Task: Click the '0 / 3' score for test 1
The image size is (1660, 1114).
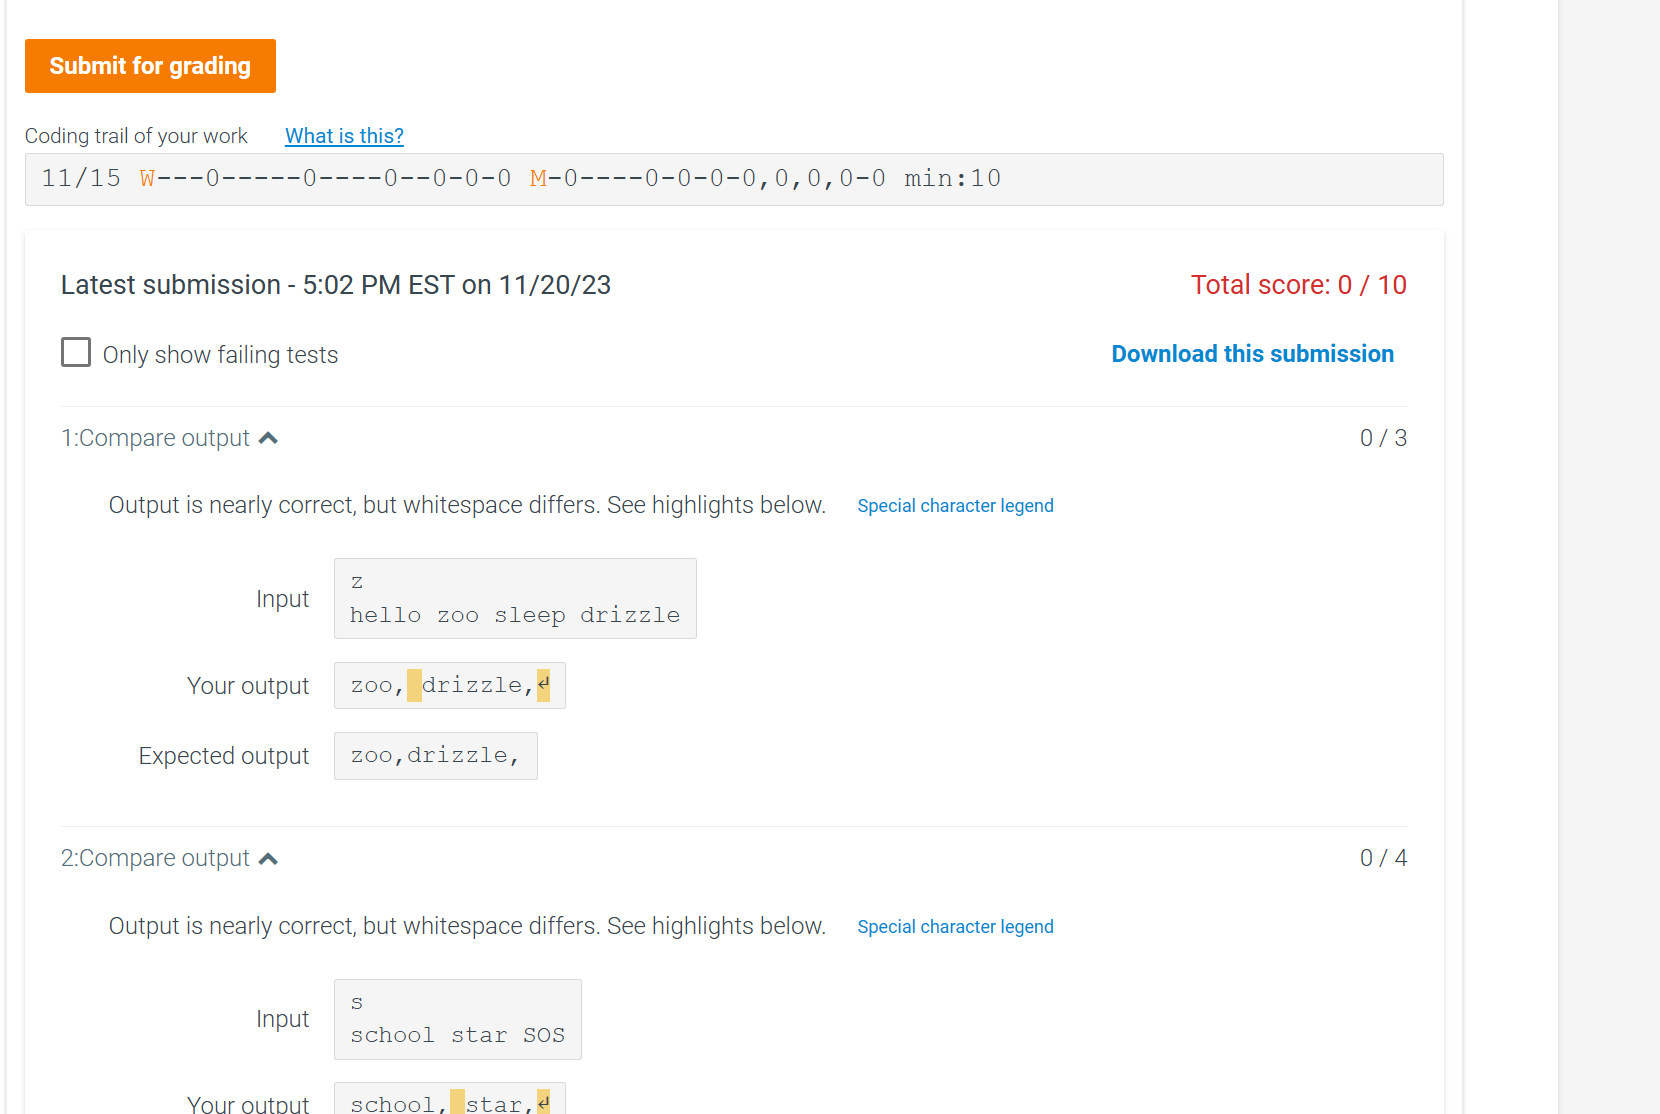Action: 1383,438
